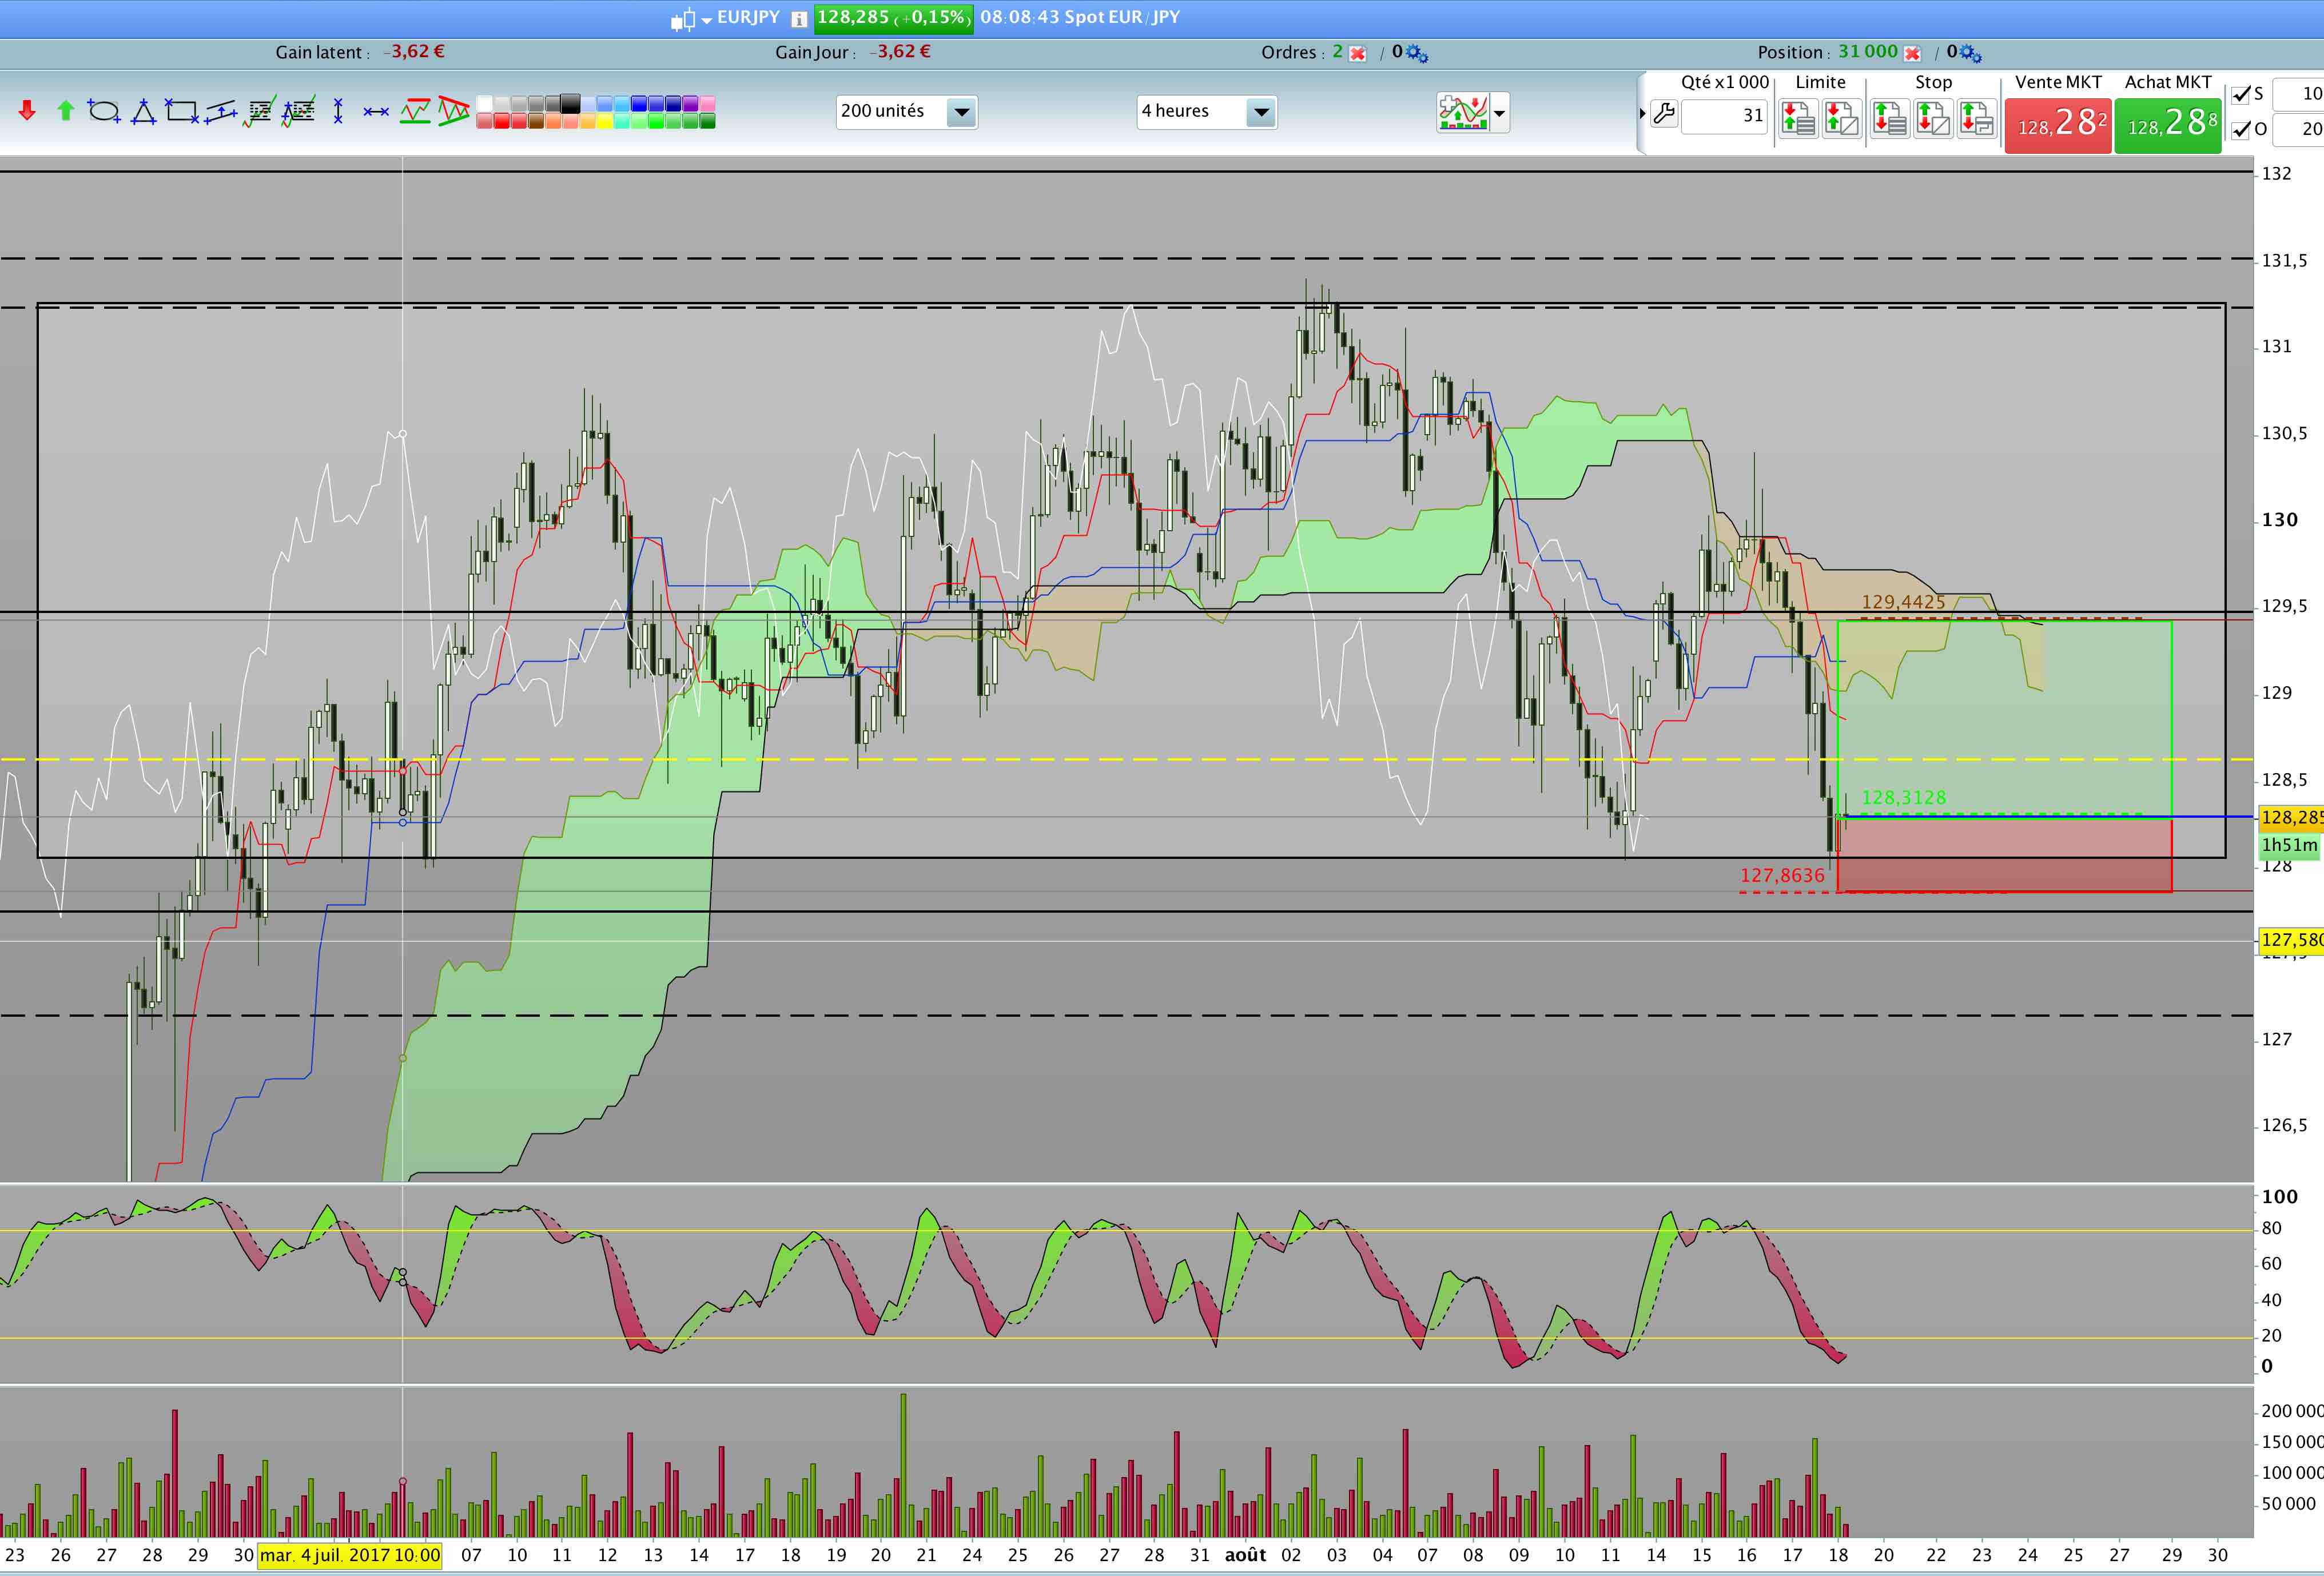
Task: Sell at market with Vente MKT button
Action: pyautogui.click(x=2058, y=126)
